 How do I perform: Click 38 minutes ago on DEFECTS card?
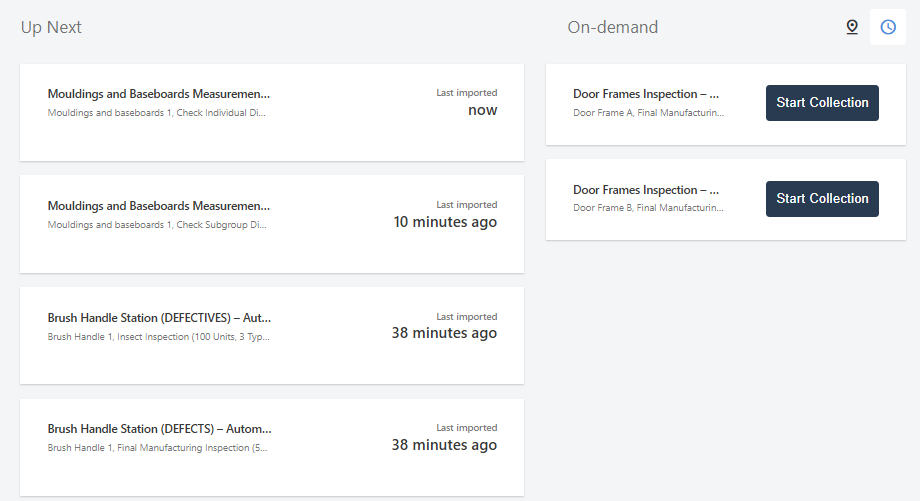point(444,445)
